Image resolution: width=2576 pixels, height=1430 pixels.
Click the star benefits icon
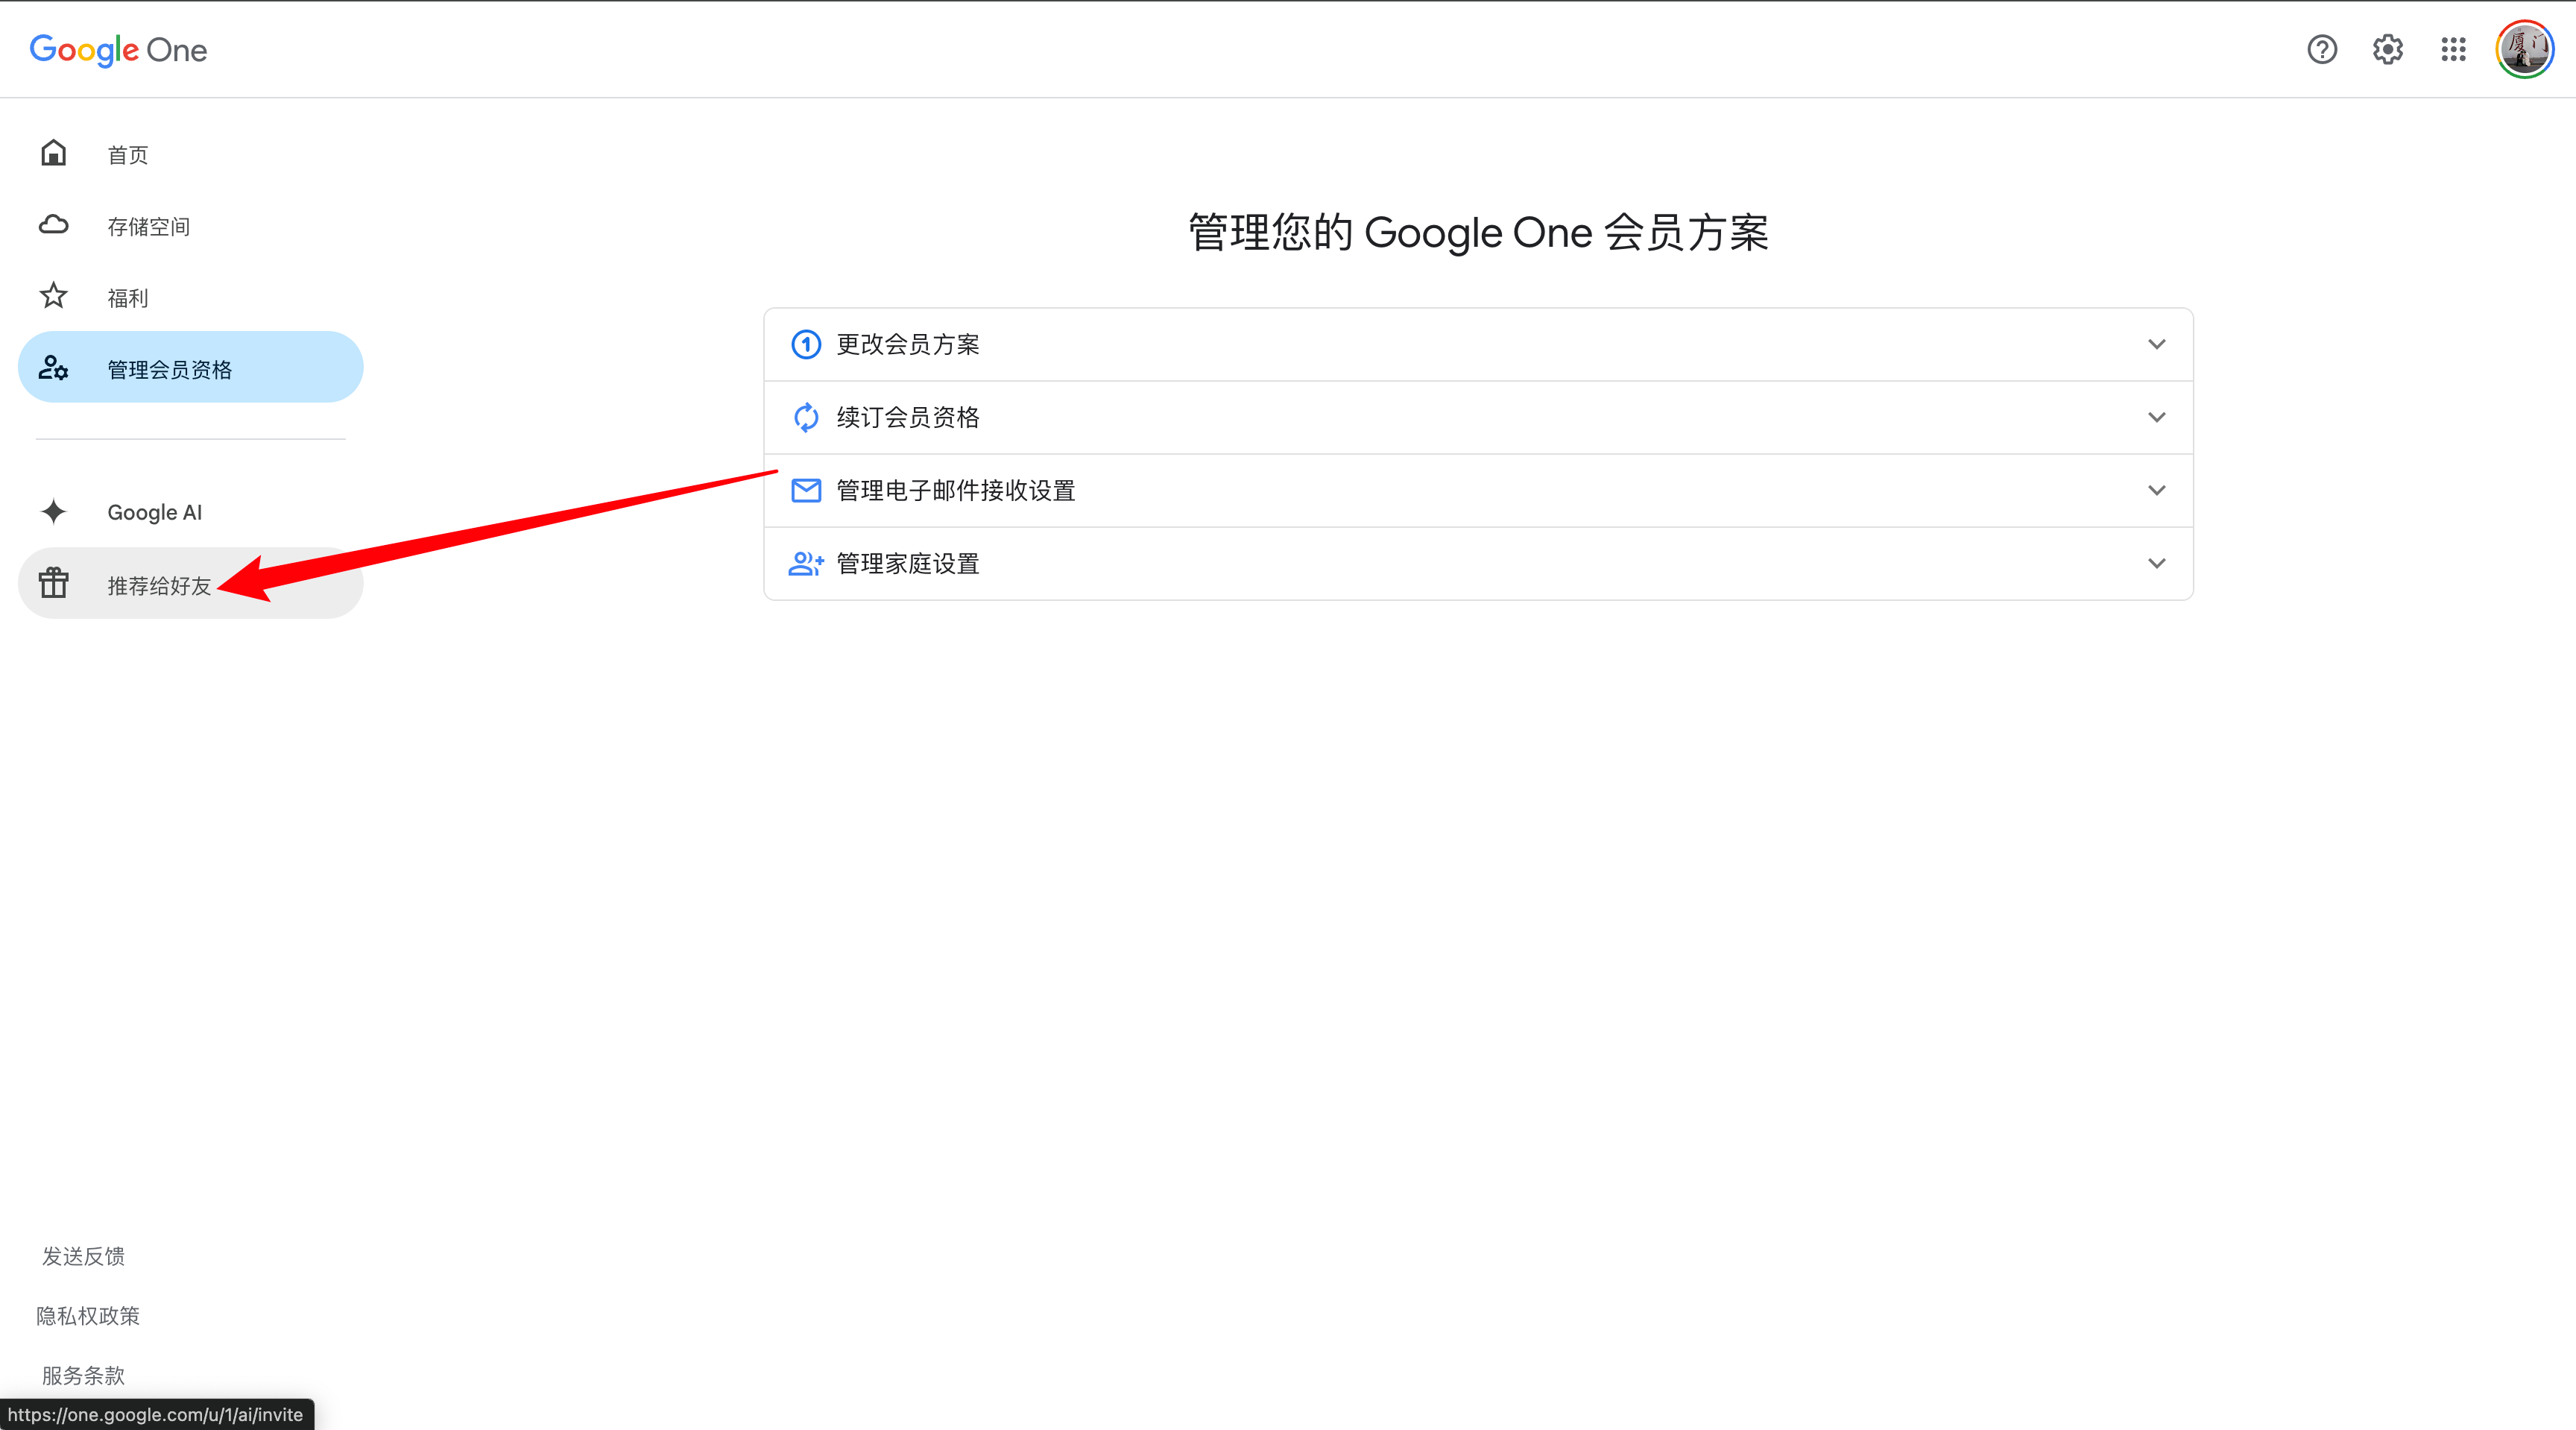[x=53, y=296]
